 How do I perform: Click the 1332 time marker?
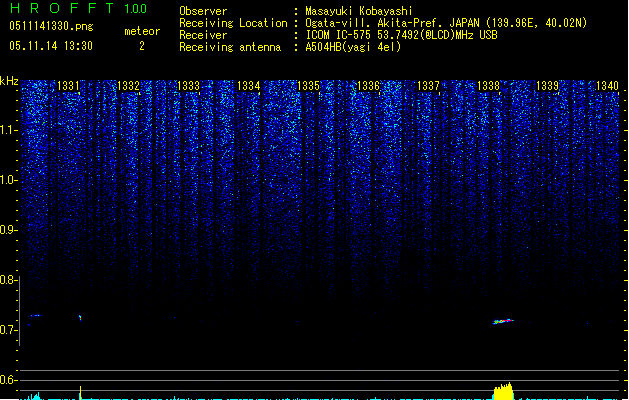coord(128,86)
